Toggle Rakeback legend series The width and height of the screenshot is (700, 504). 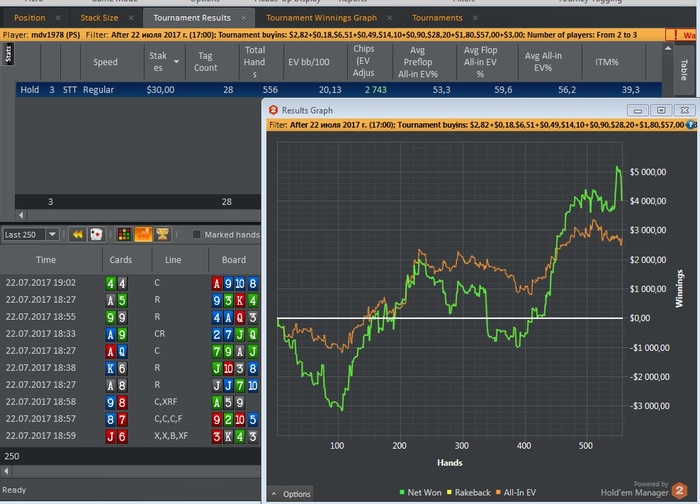[468, 492]
